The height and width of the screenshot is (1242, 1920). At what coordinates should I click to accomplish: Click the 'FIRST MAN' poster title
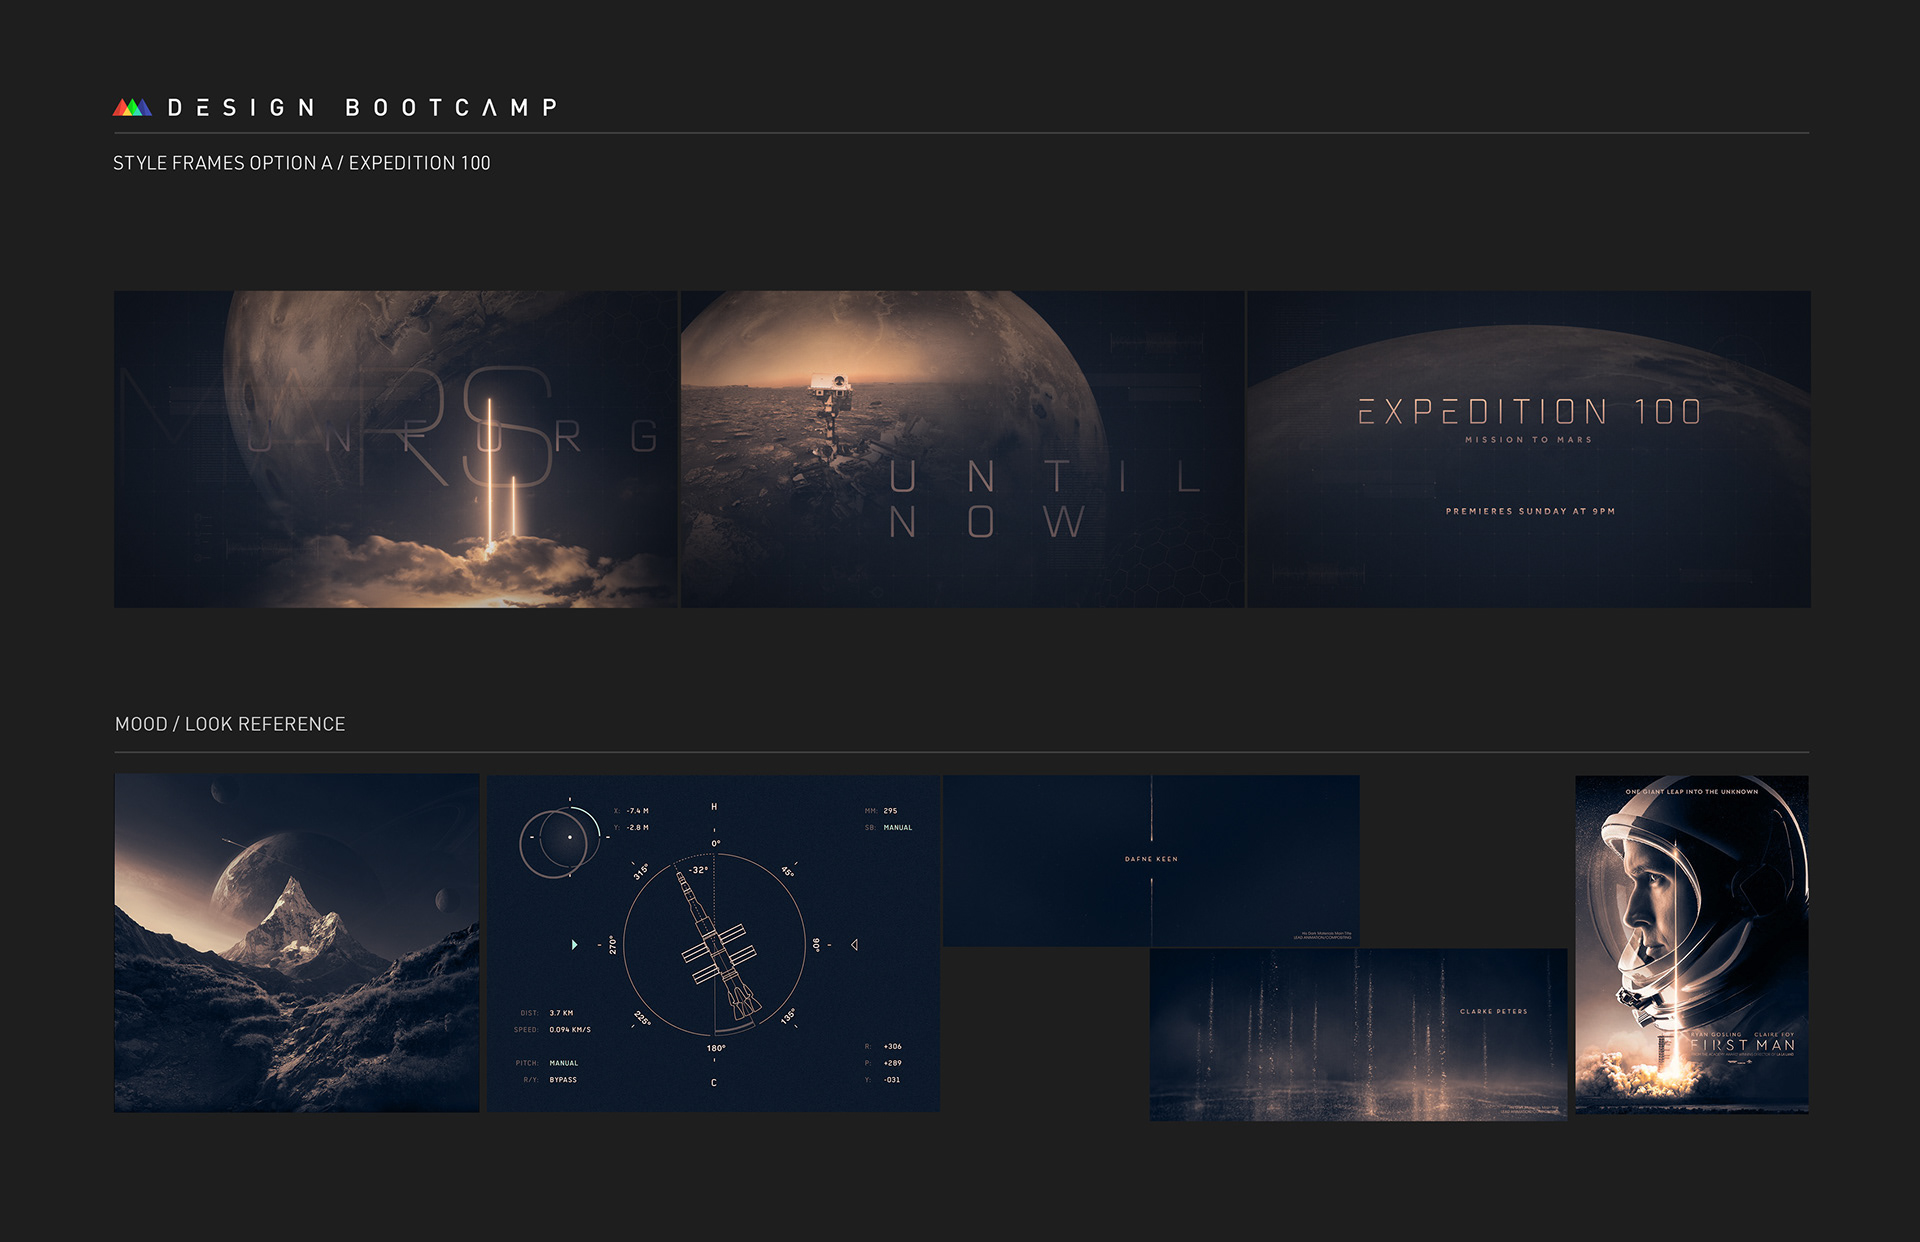click(1742, 1045)
